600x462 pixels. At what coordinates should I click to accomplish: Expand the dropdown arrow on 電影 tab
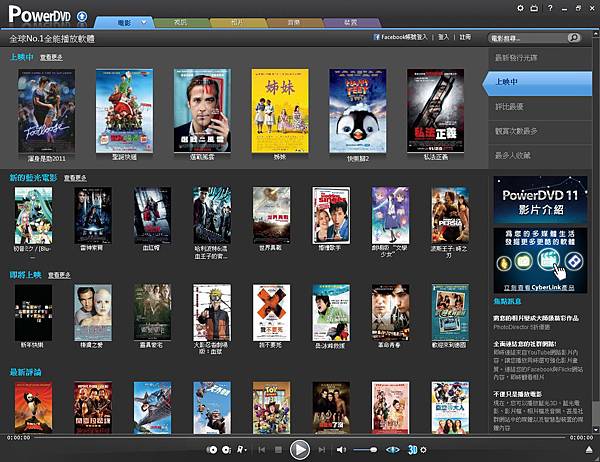point(144,22)
